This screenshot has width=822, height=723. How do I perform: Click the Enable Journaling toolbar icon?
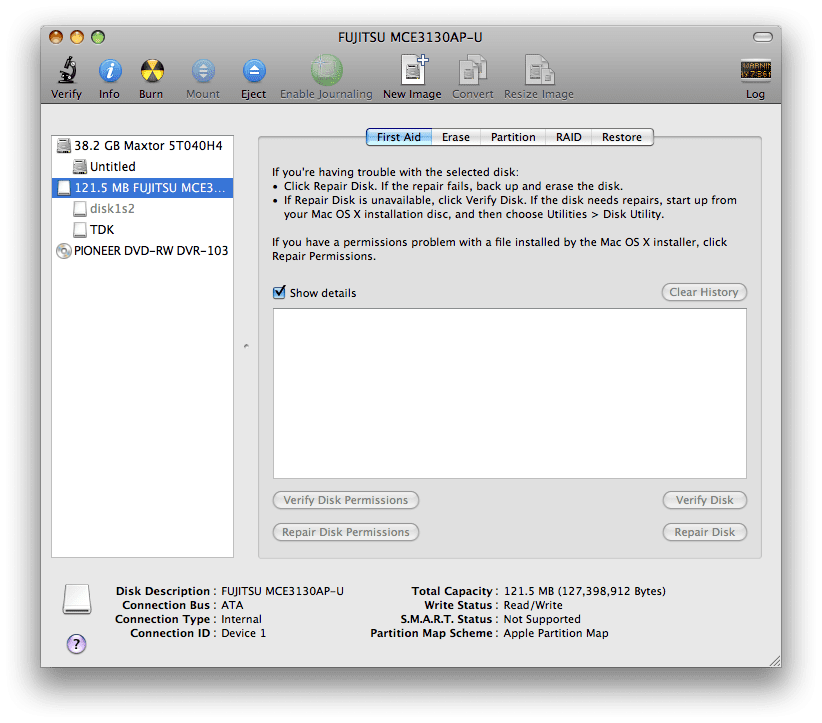[x=326, y=70]
